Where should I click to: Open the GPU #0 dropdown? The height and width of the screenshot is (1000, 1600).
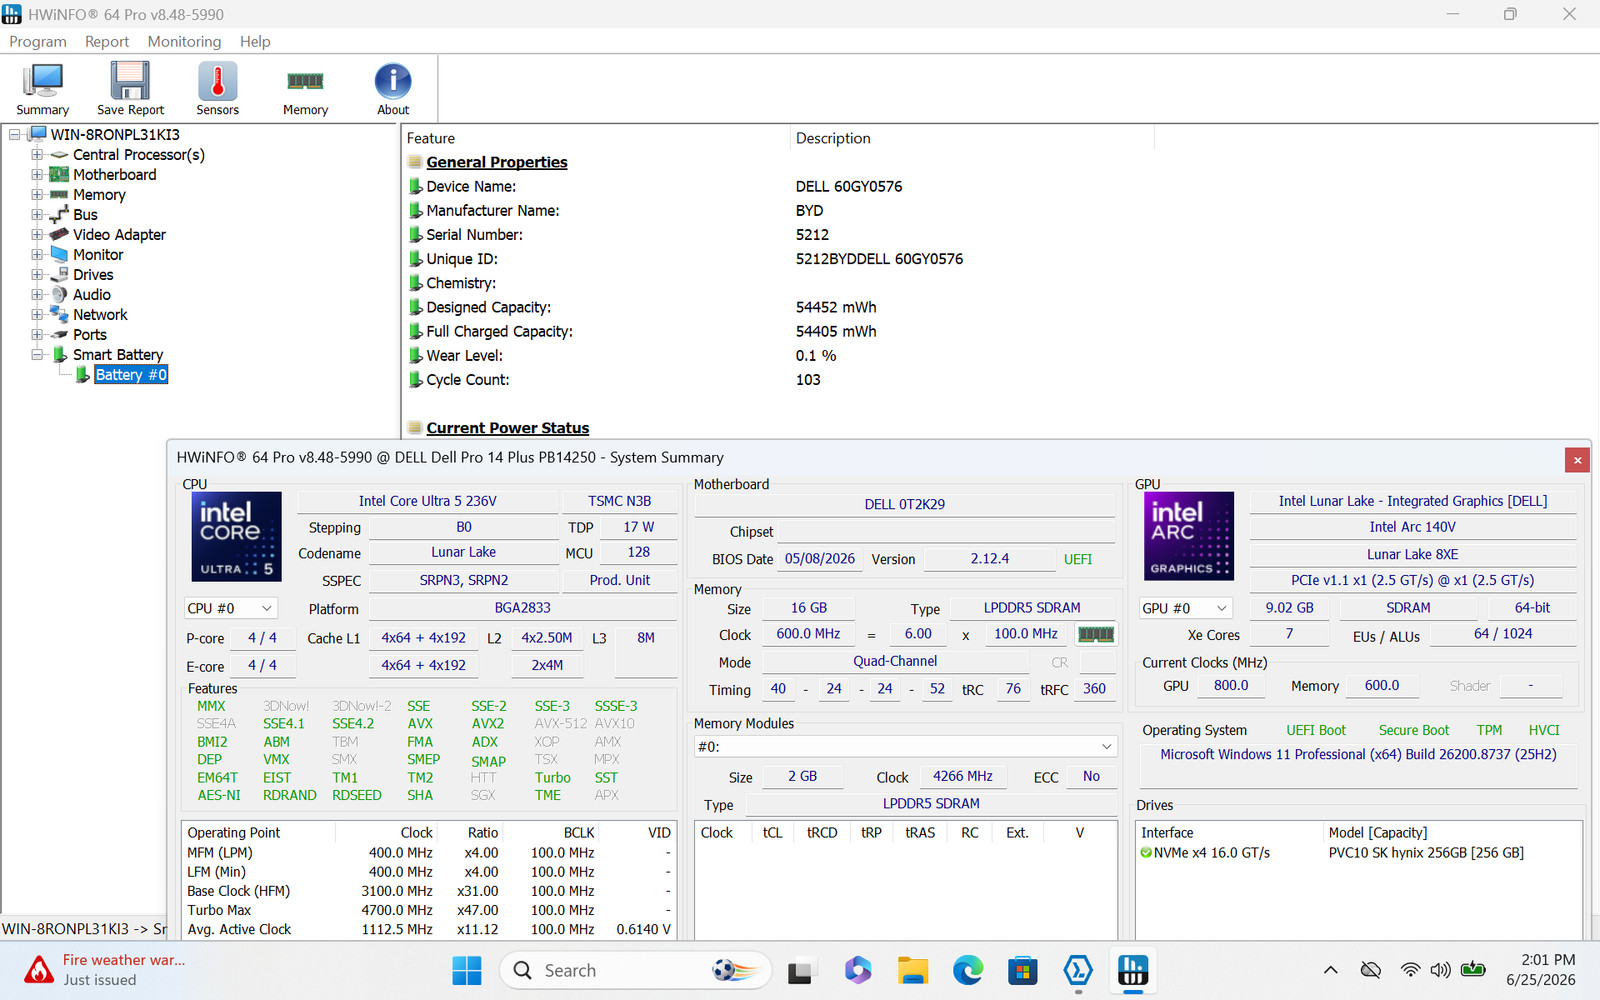tap(1185, 608)
